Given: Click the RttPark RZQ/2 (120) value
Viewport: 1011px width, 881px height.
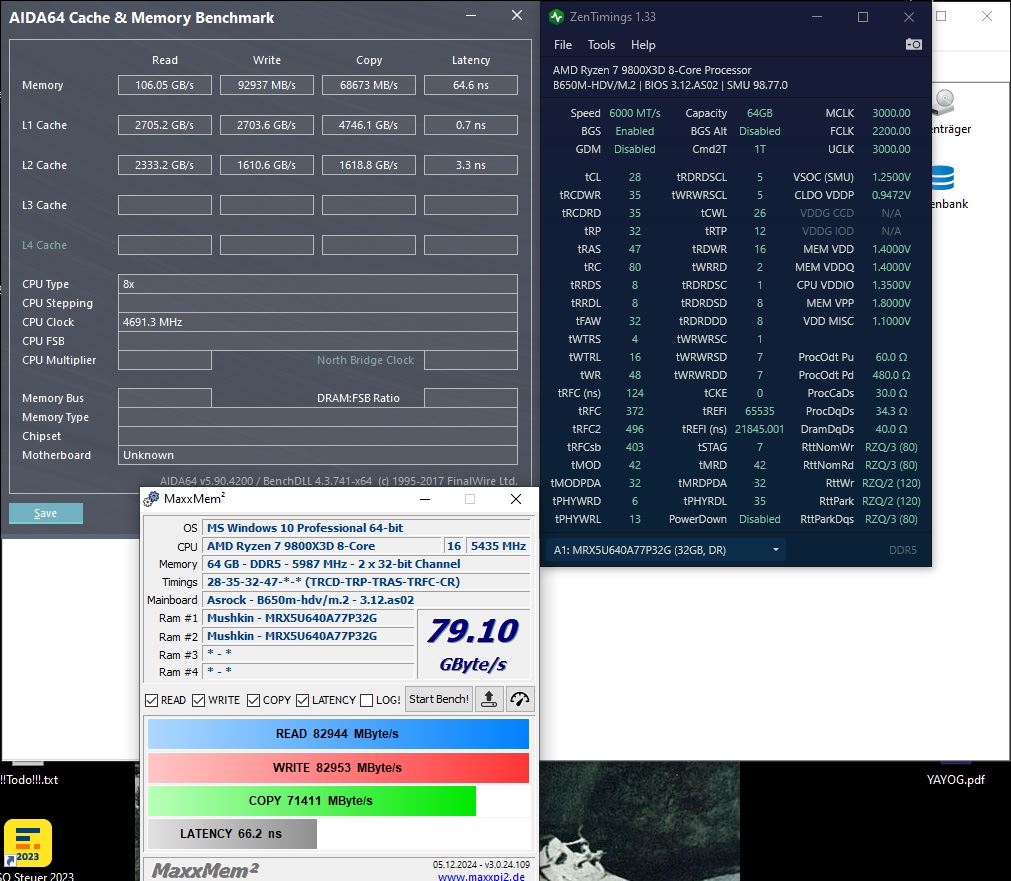Looking at the screenshot, I should coord(891,501).
